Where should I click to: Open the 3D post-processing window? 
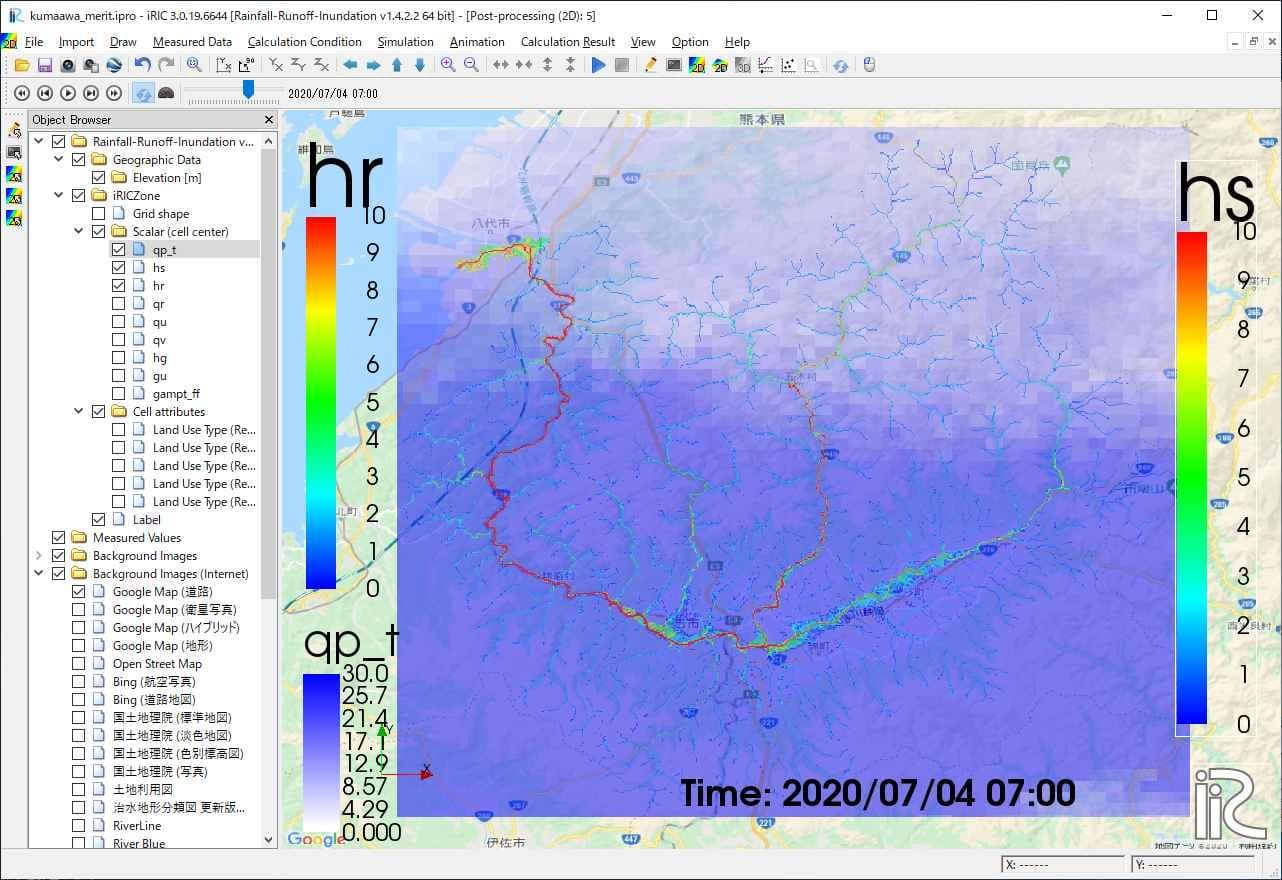pyautogui.click(x=743, y=65)
